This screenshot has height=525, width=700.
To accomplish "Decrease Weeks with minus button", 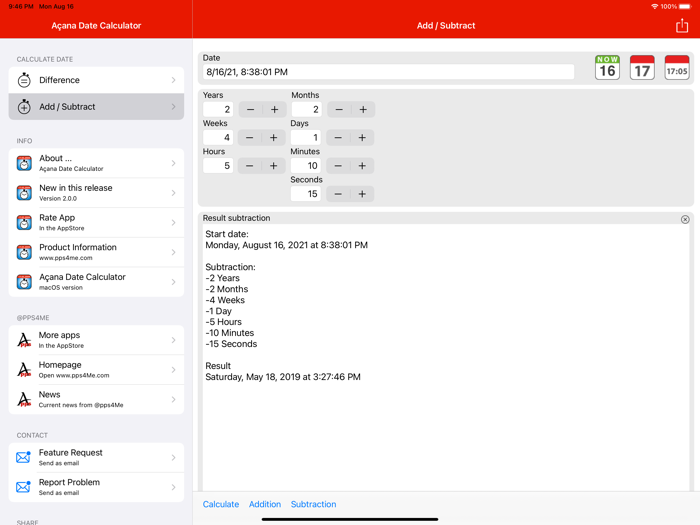I will tap(250, 138).
